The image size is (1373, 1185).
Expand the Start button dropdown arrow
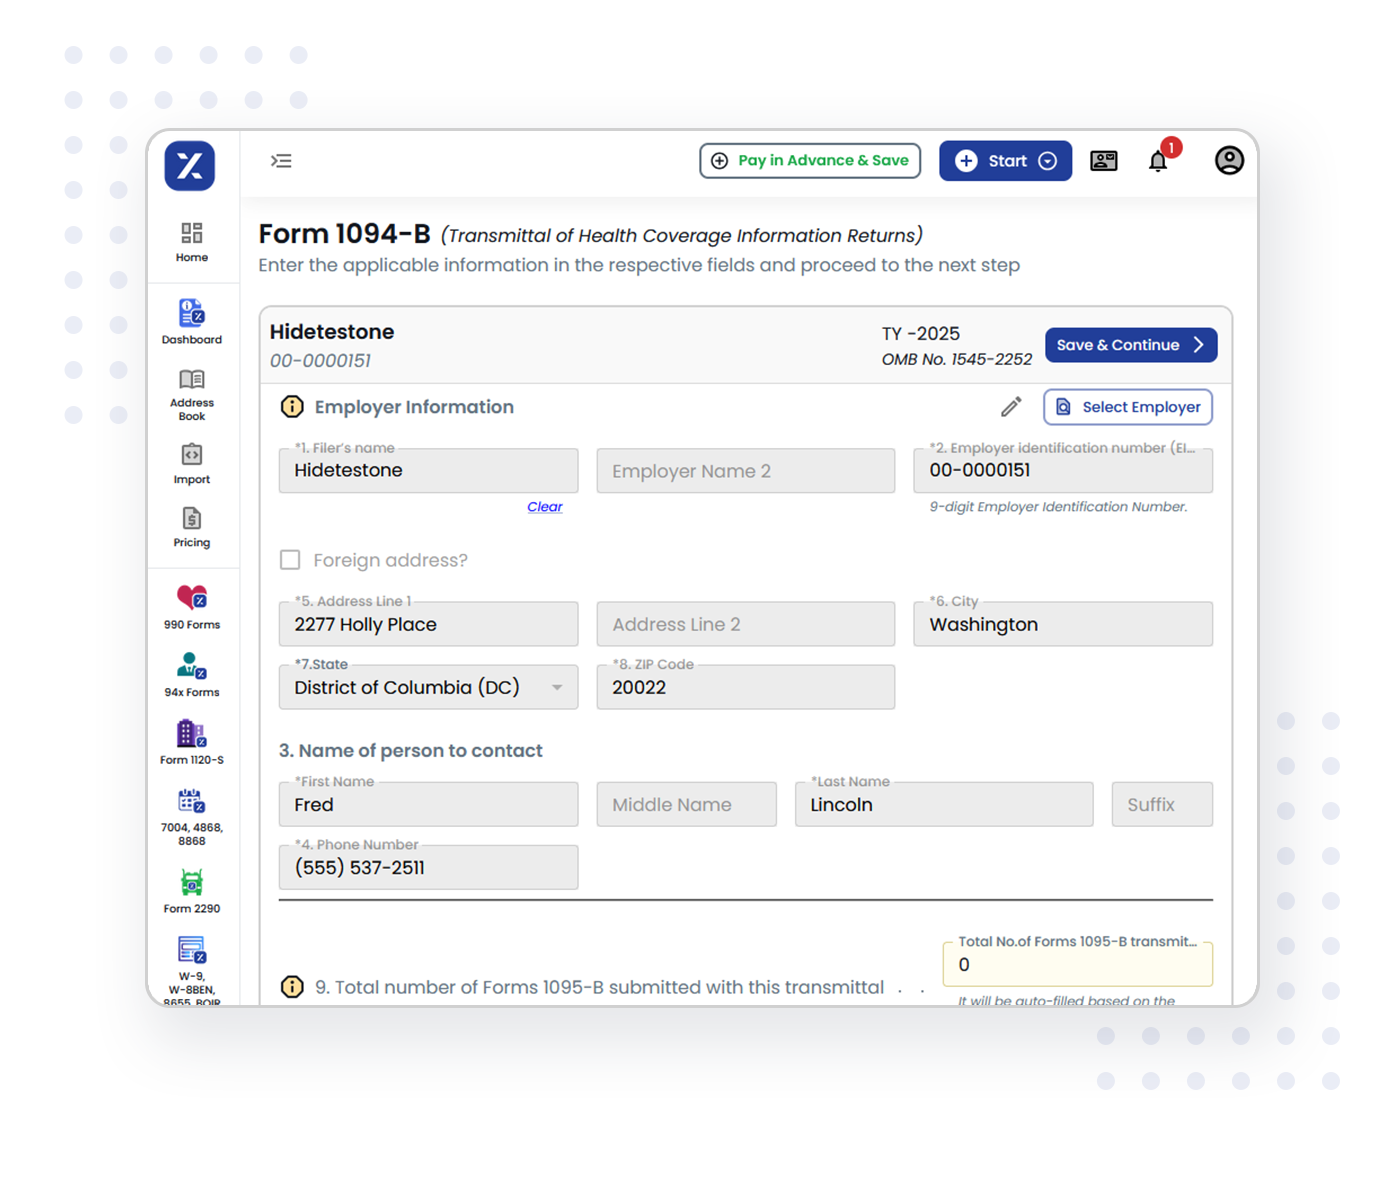click(x=1047, y=160)
